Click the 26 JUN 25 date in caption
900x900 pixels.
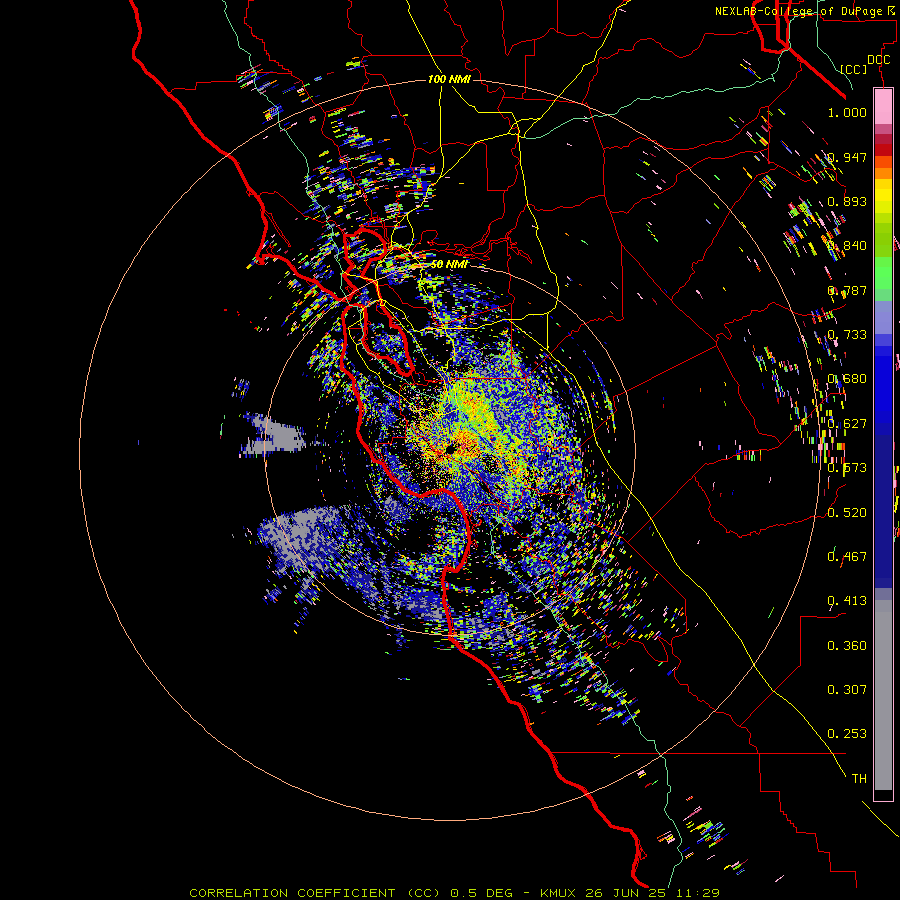(624, 893)
